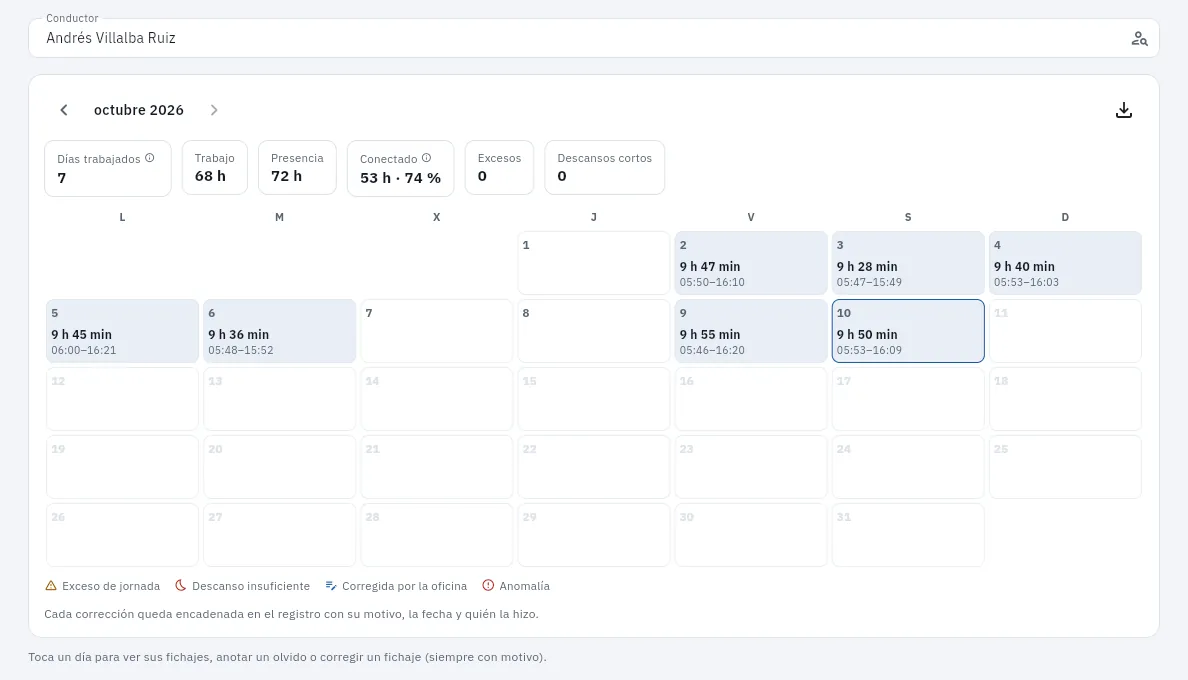Select day 4 showing 05:53–16:03
This screenshot has height=680, width=1188.
click(x=1065, y=263)
